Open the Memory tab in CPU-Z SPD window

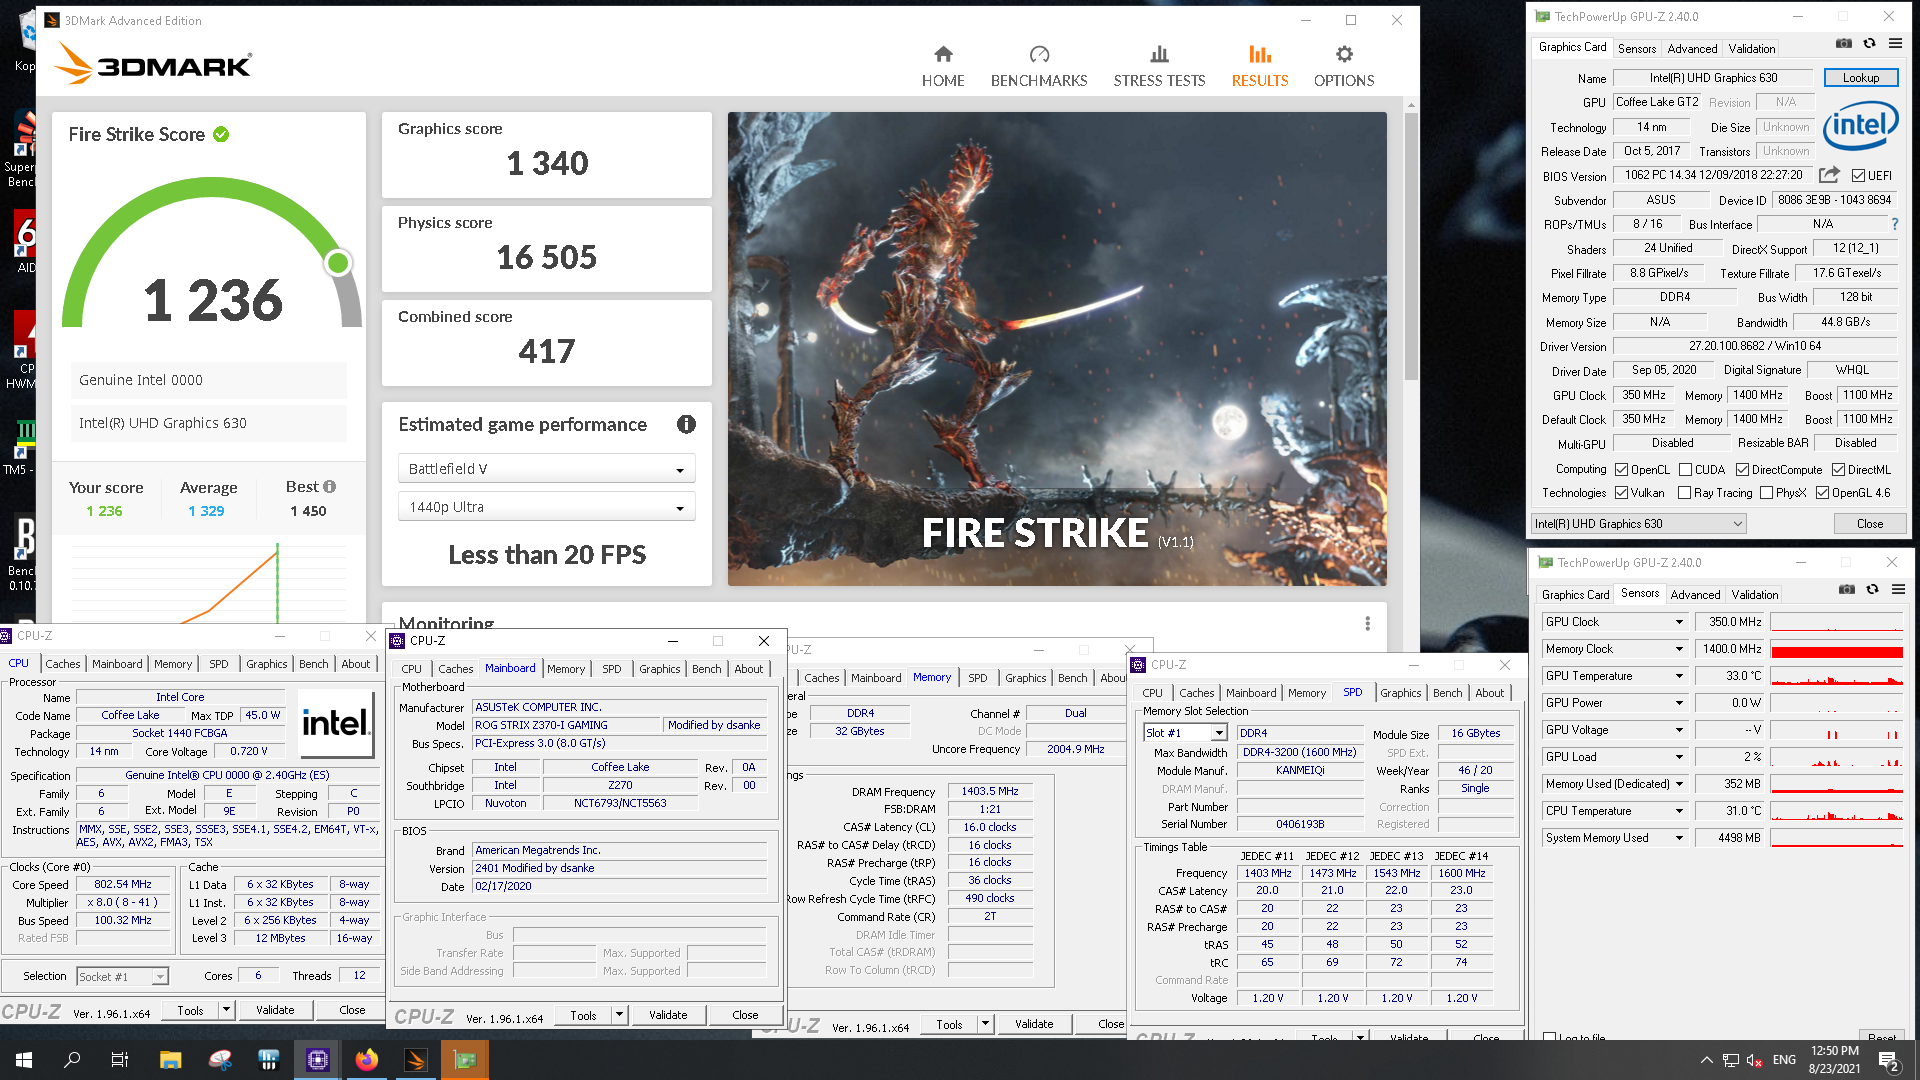click(1307, 693)
